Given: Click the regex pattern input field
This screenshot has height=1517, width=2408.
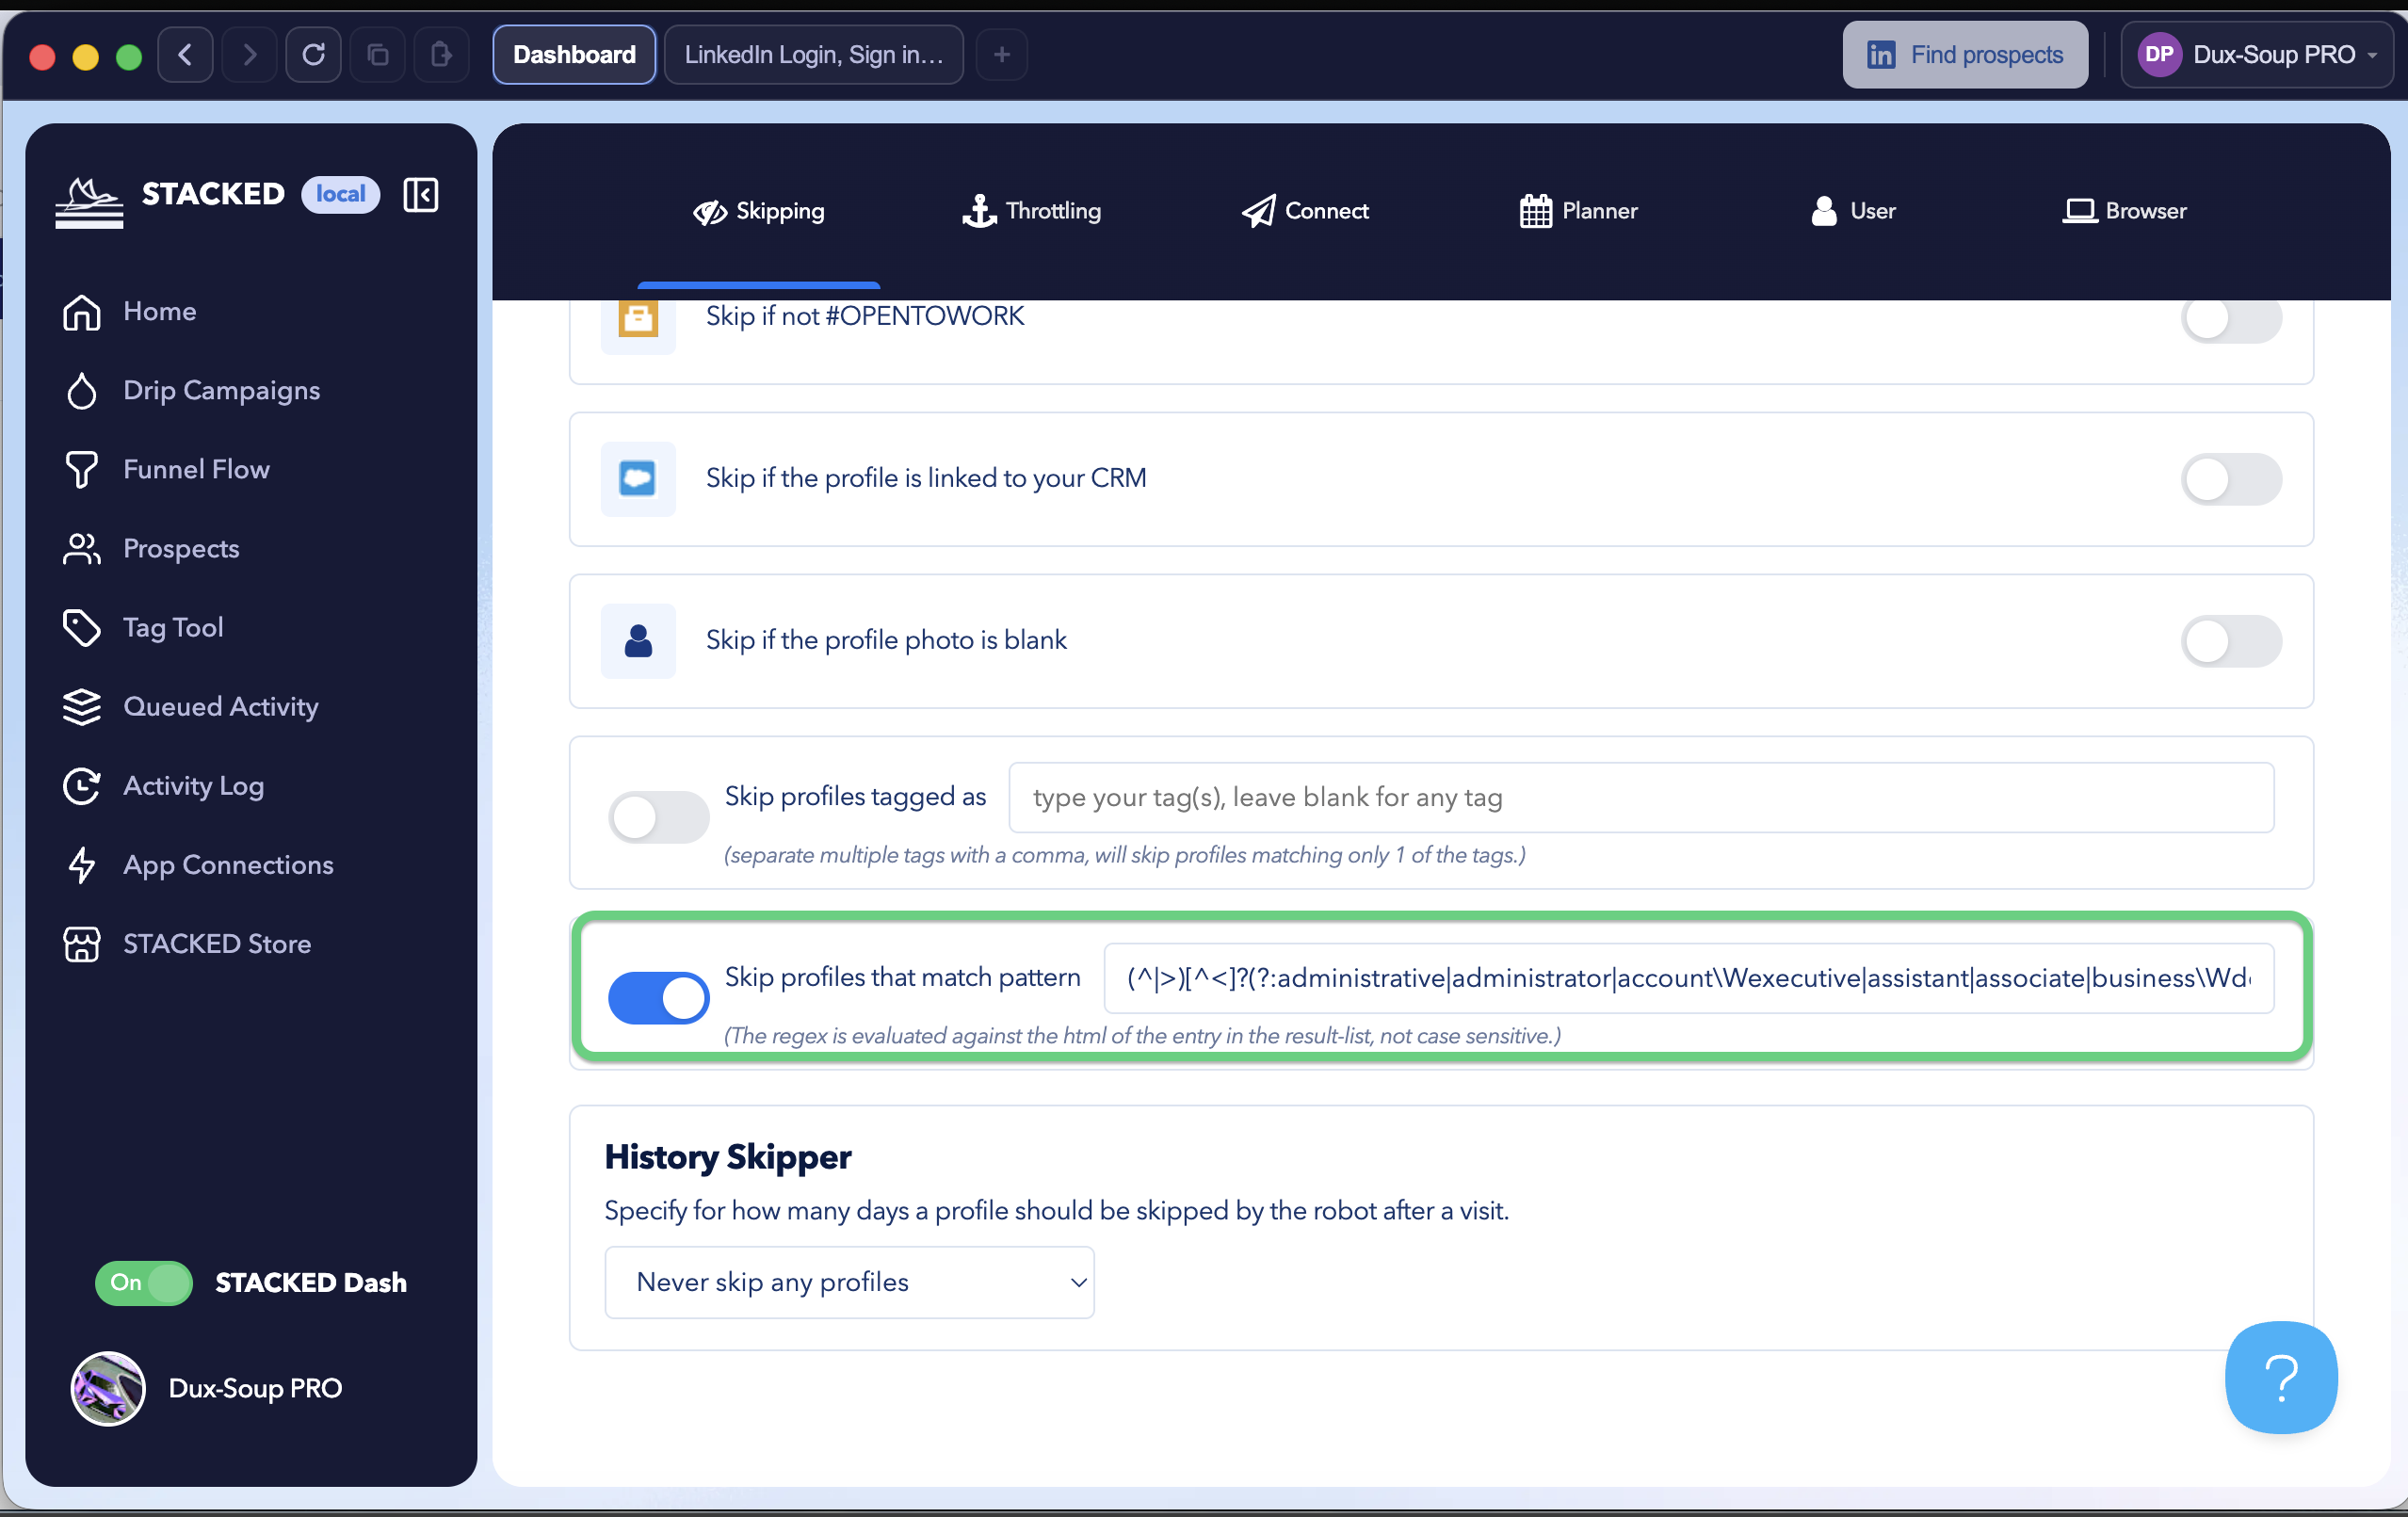Looking at the screenshot, I should tap(1688, 978).
